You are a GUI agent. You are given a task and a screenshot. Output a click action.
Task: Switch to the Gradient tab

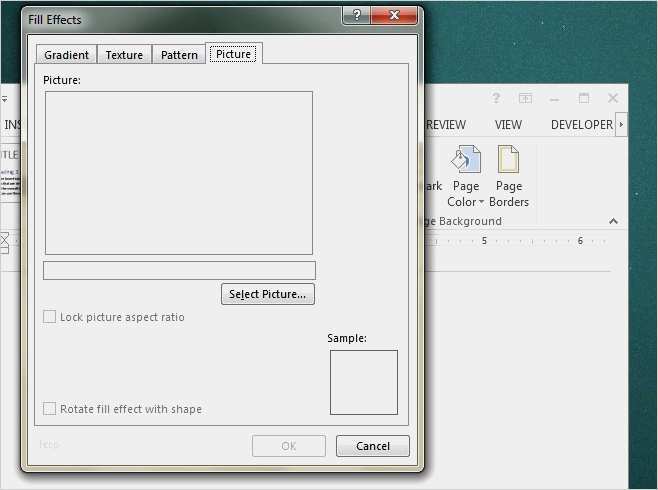[x=66, y=55]
